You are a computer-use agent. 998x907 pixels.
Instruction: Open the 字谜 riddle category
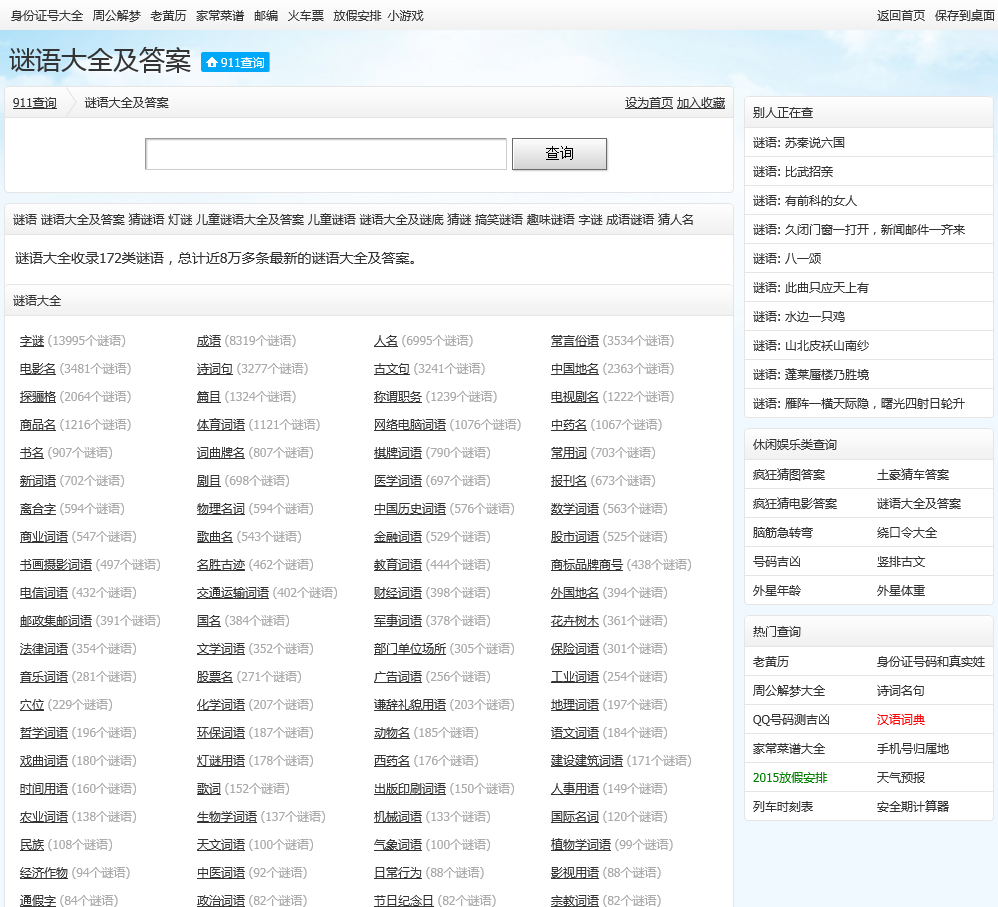click(32, 341)
